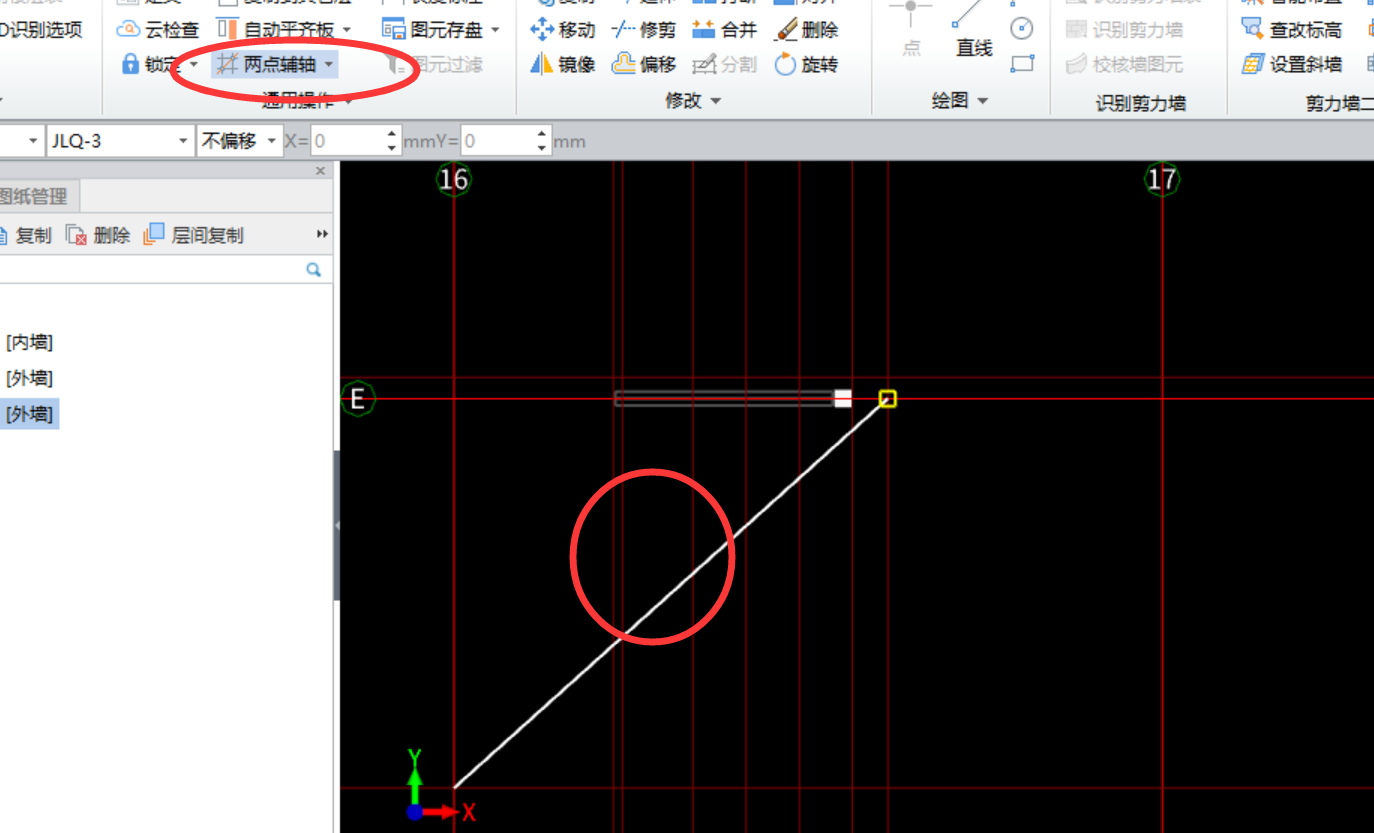This screenshot has height=833, width=1374.
Task: Open the 不偏移 offset mode dropdown
Action: (x=272, y=141)
